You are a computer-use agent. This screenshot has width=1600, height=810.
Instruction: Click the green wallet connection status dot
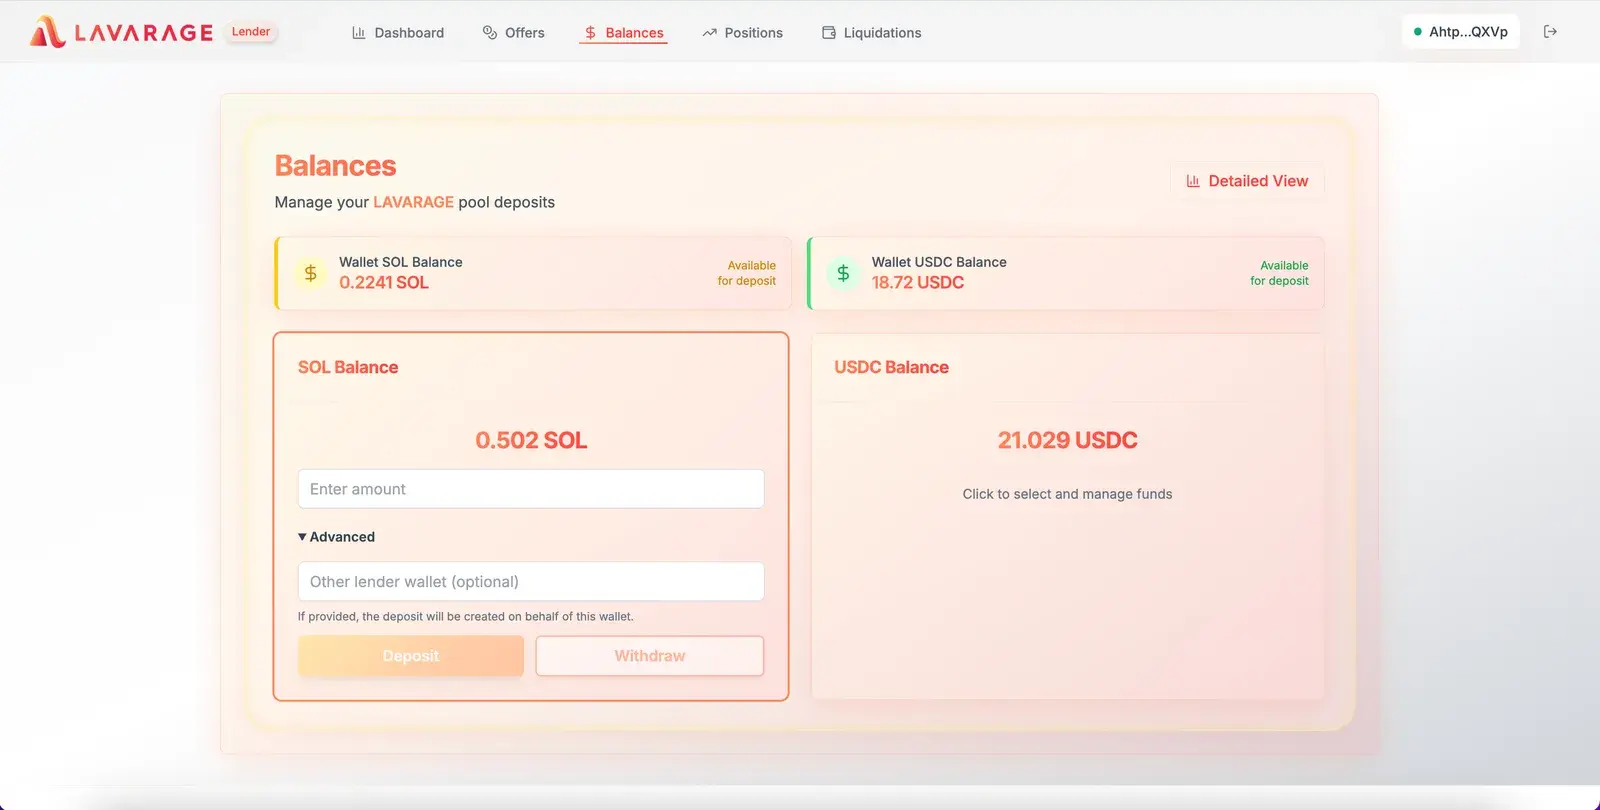click(x=1417, y=32)
